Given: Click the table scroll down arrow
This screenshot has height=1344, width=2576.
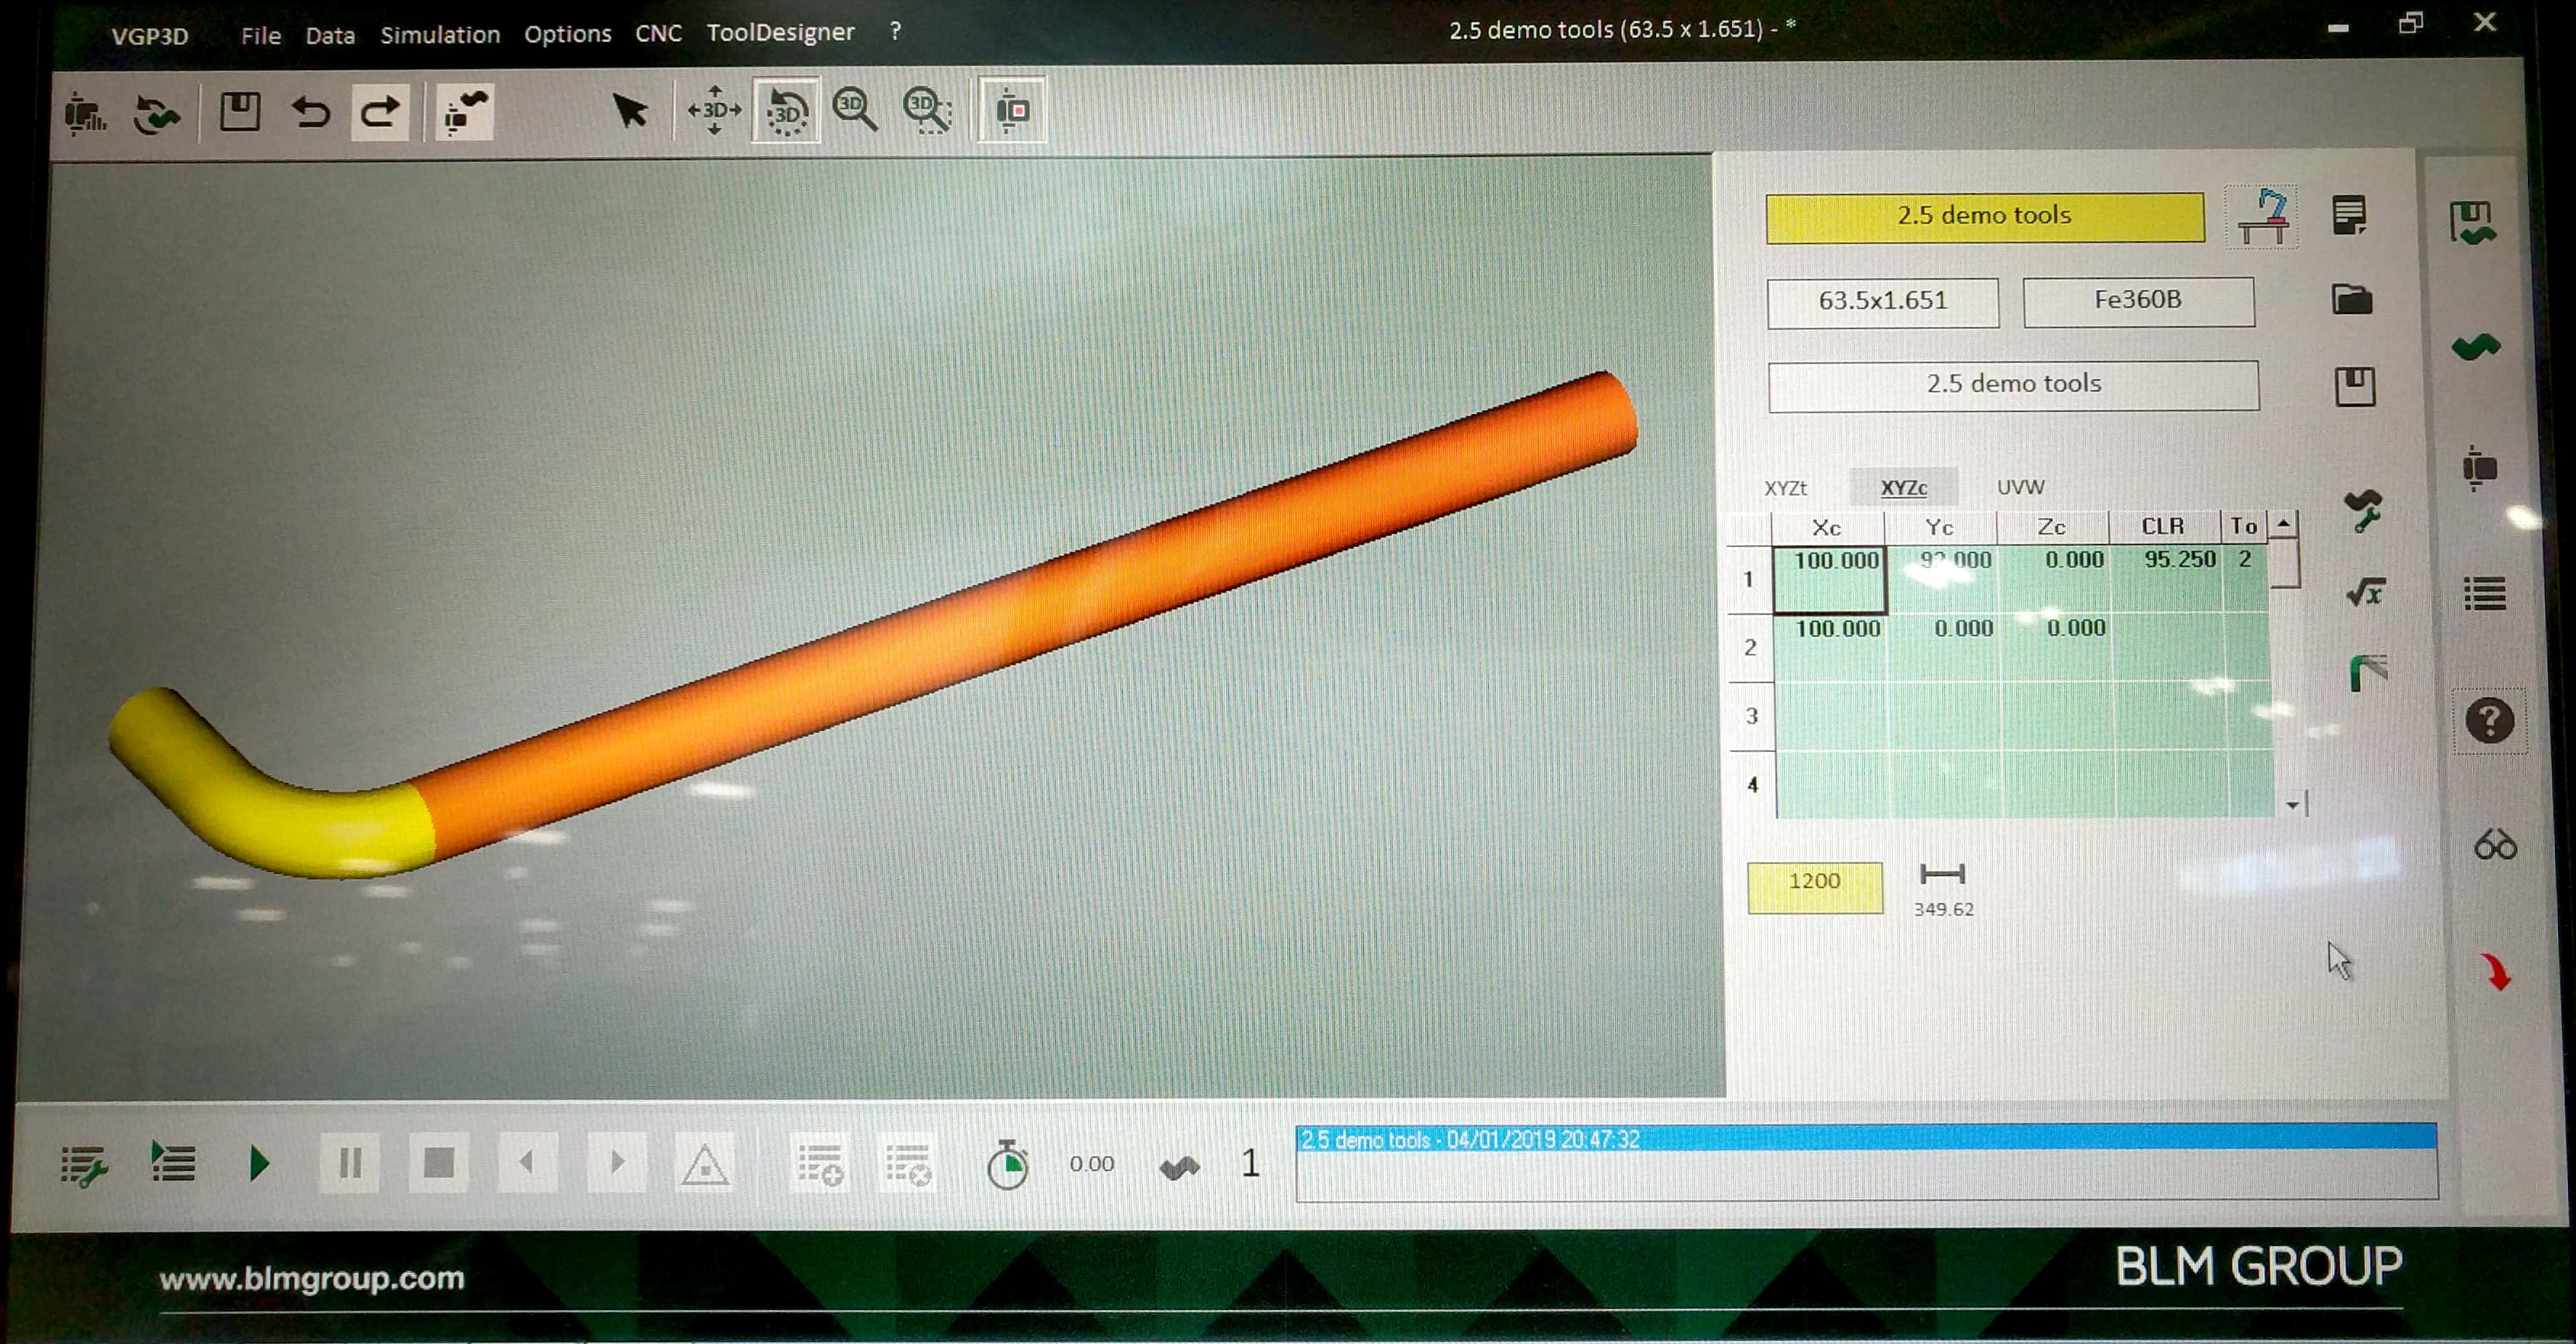Looking at the screenshot, I should pyautogui.click(x=2291, y=805).
